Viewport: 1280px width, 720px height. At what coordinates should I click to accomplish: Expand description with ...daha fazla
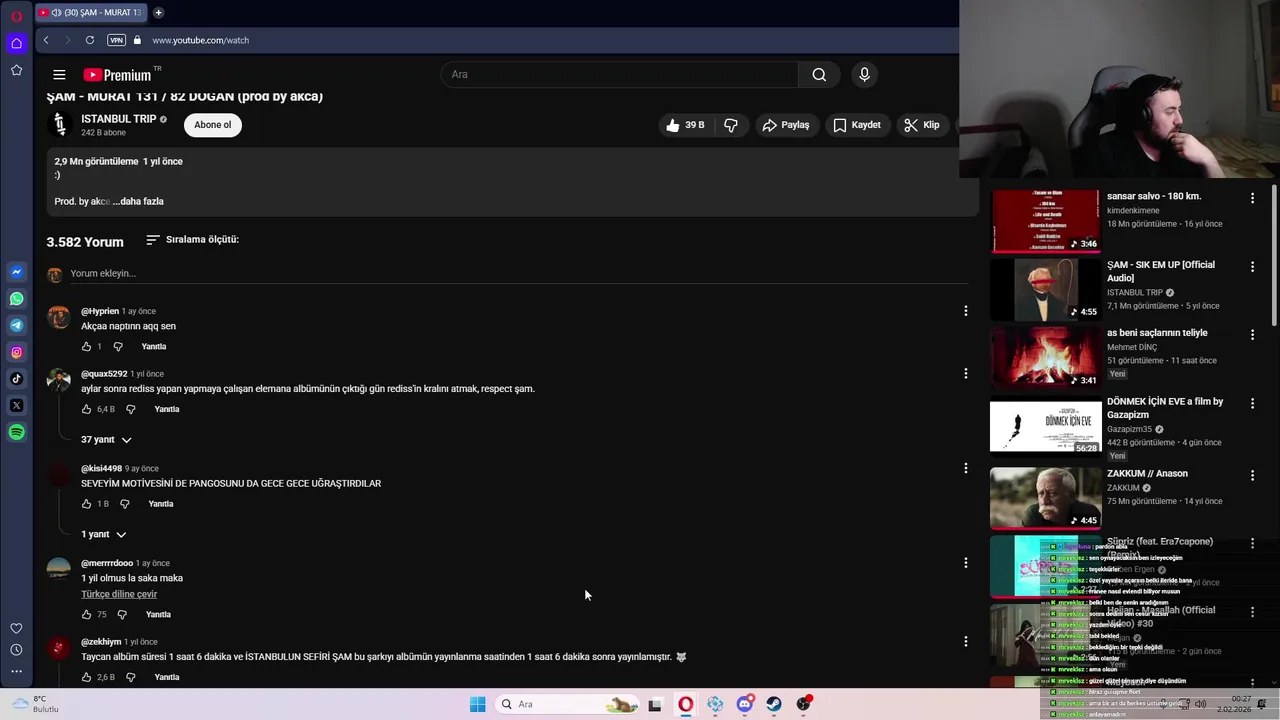pyautogui.click(x=138, y=201)
